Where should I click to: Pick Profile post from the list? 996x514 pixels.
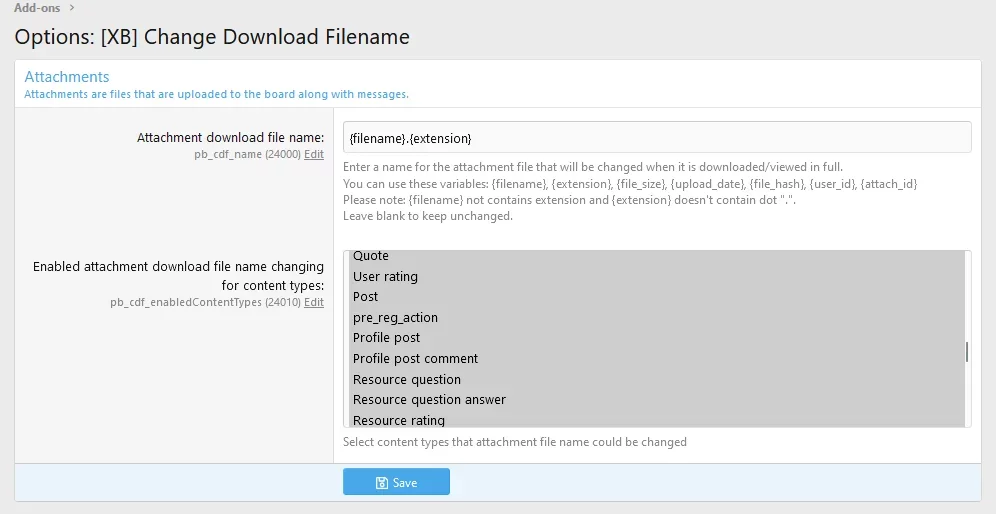[386, 338]
